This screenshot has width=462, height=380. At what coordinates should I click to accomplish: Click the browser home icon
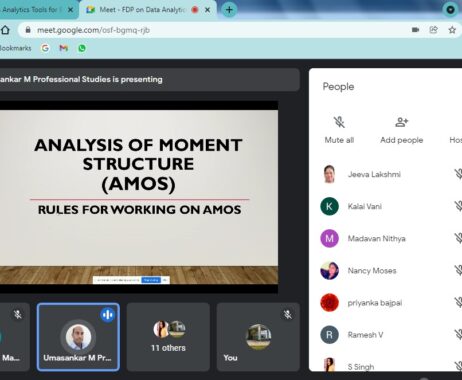[5, 30]
